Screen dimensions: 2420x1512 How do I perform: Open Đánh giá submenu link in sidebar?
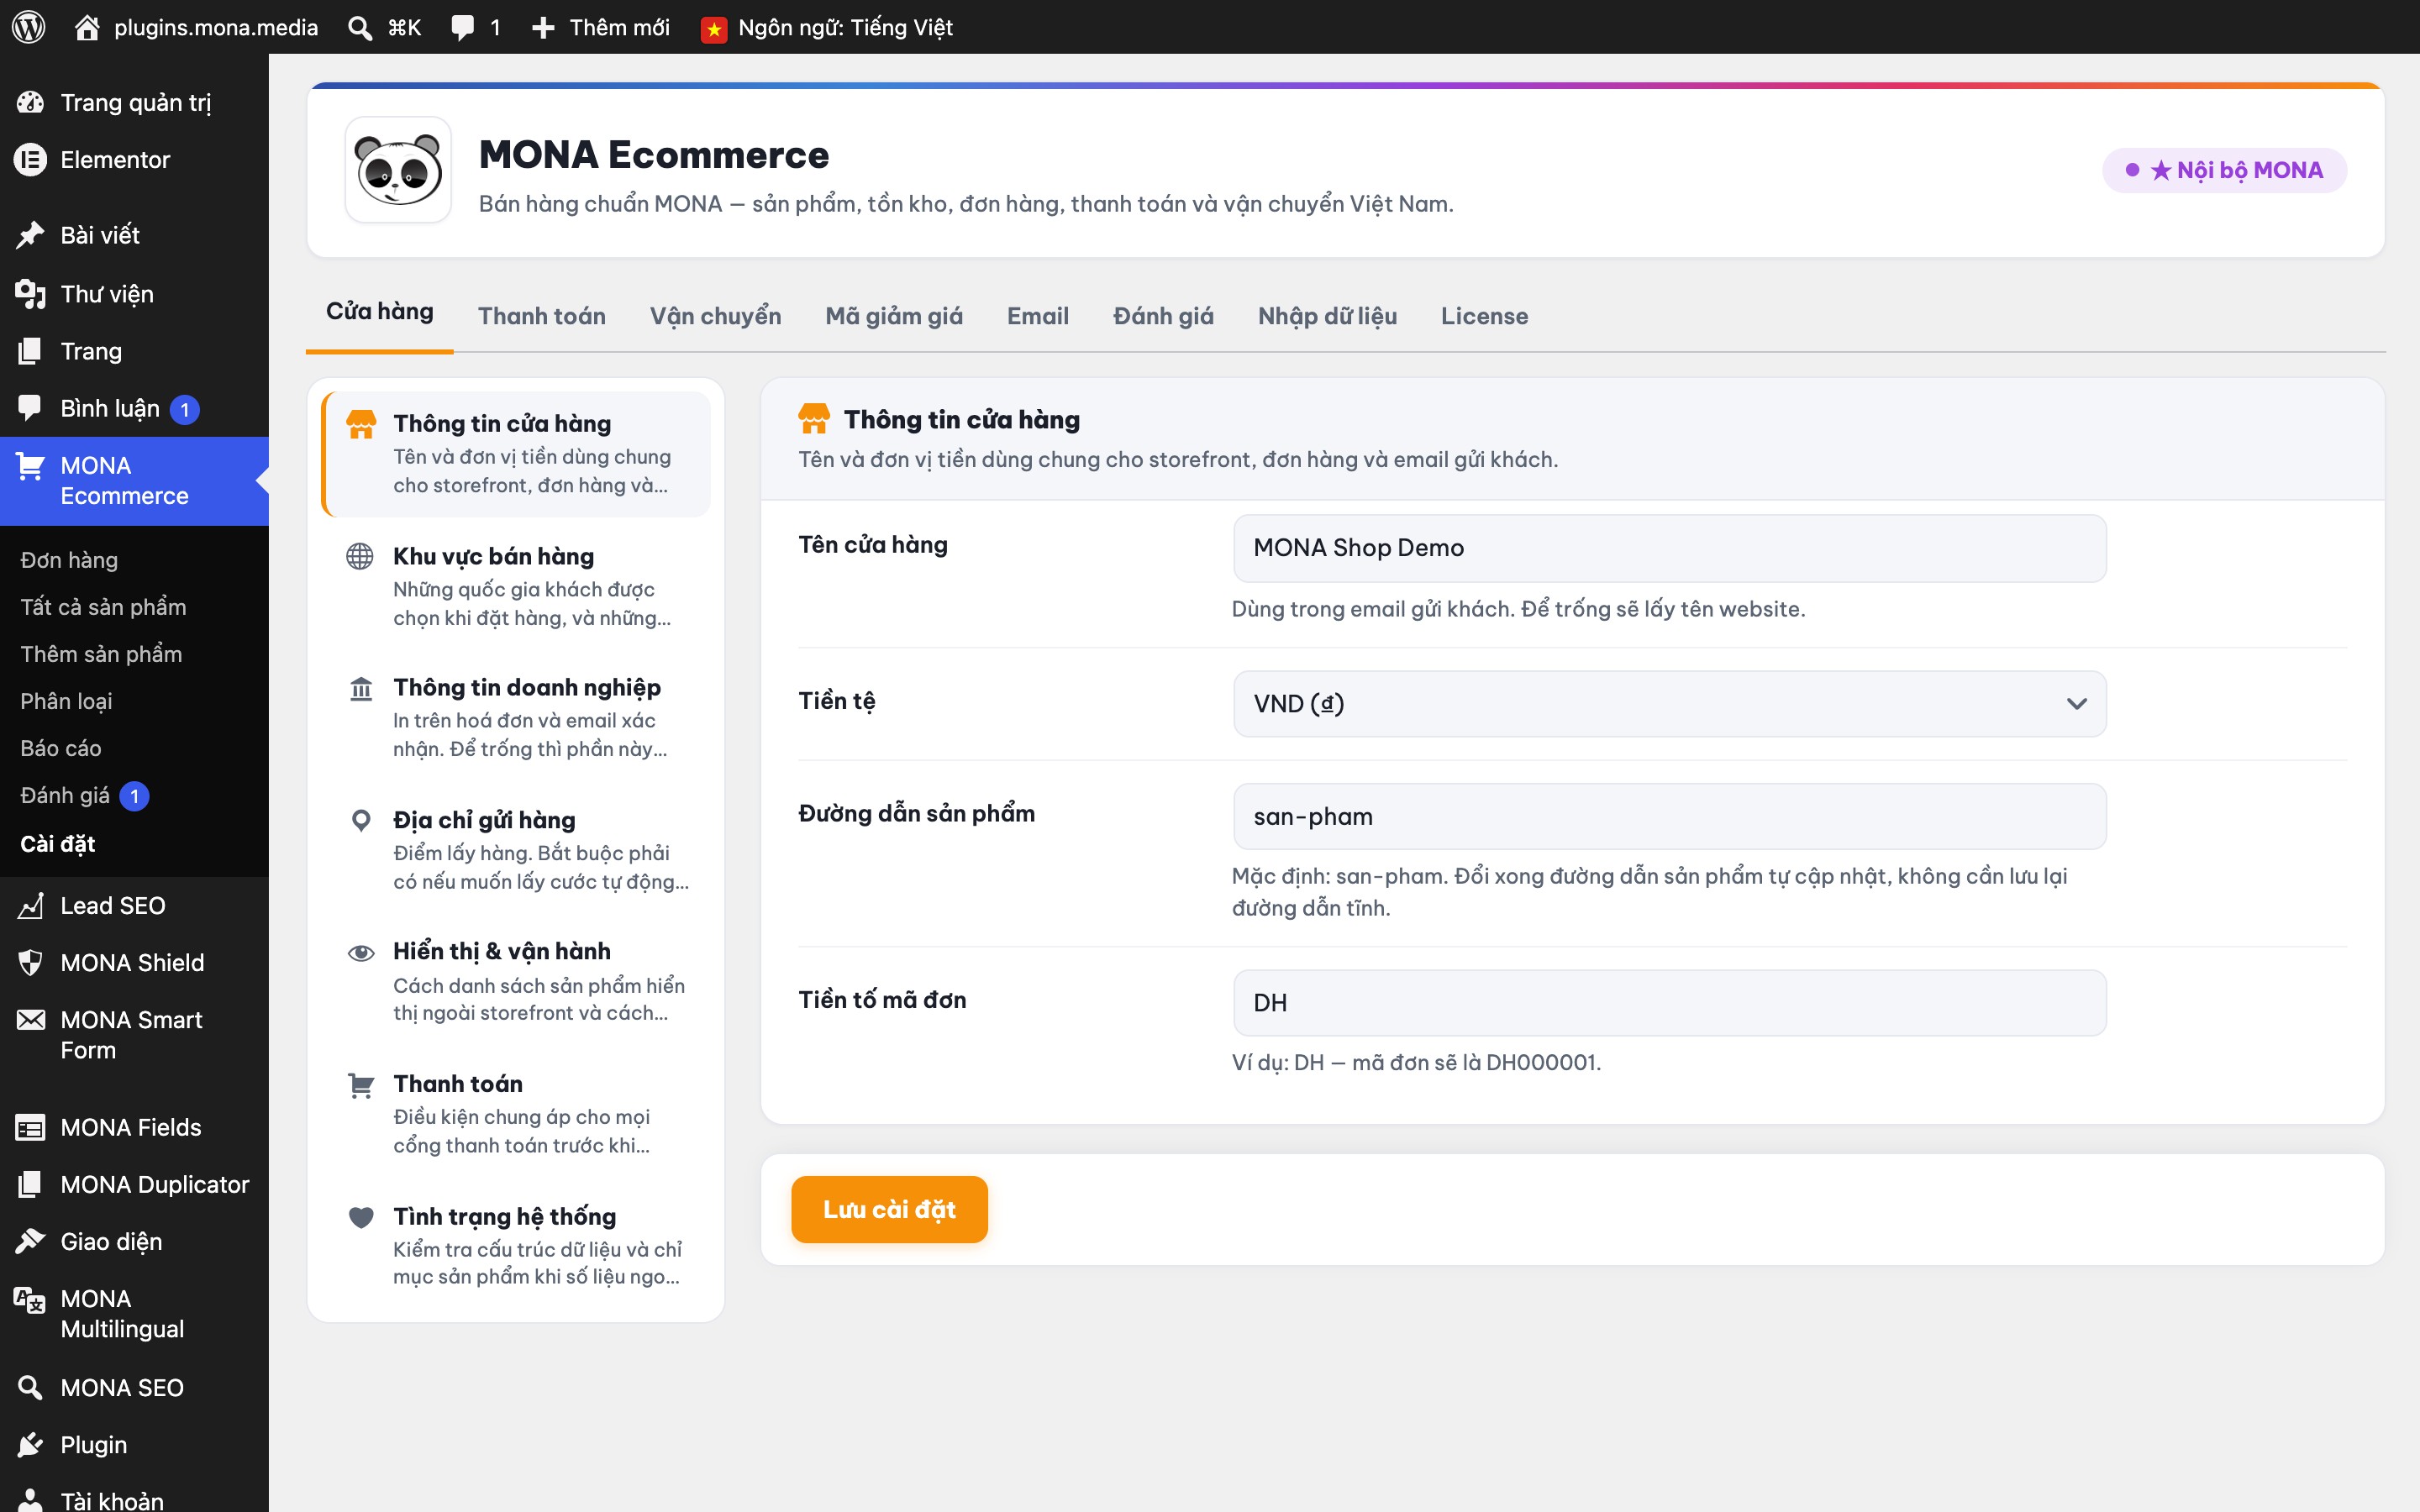(x=65, y=795)
